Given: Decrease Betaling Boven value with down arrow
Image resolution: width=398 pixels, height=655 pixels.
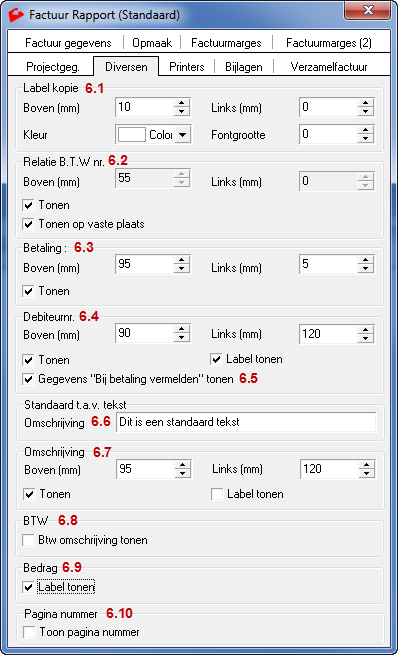Looking at the screenshot, I should 181,269.
